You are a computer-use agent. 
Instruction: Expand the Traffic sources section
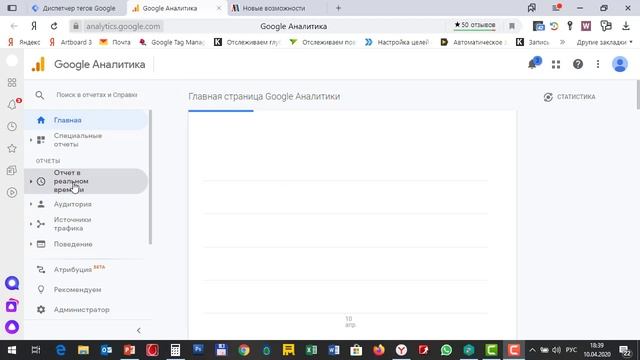tap(31, 224)
